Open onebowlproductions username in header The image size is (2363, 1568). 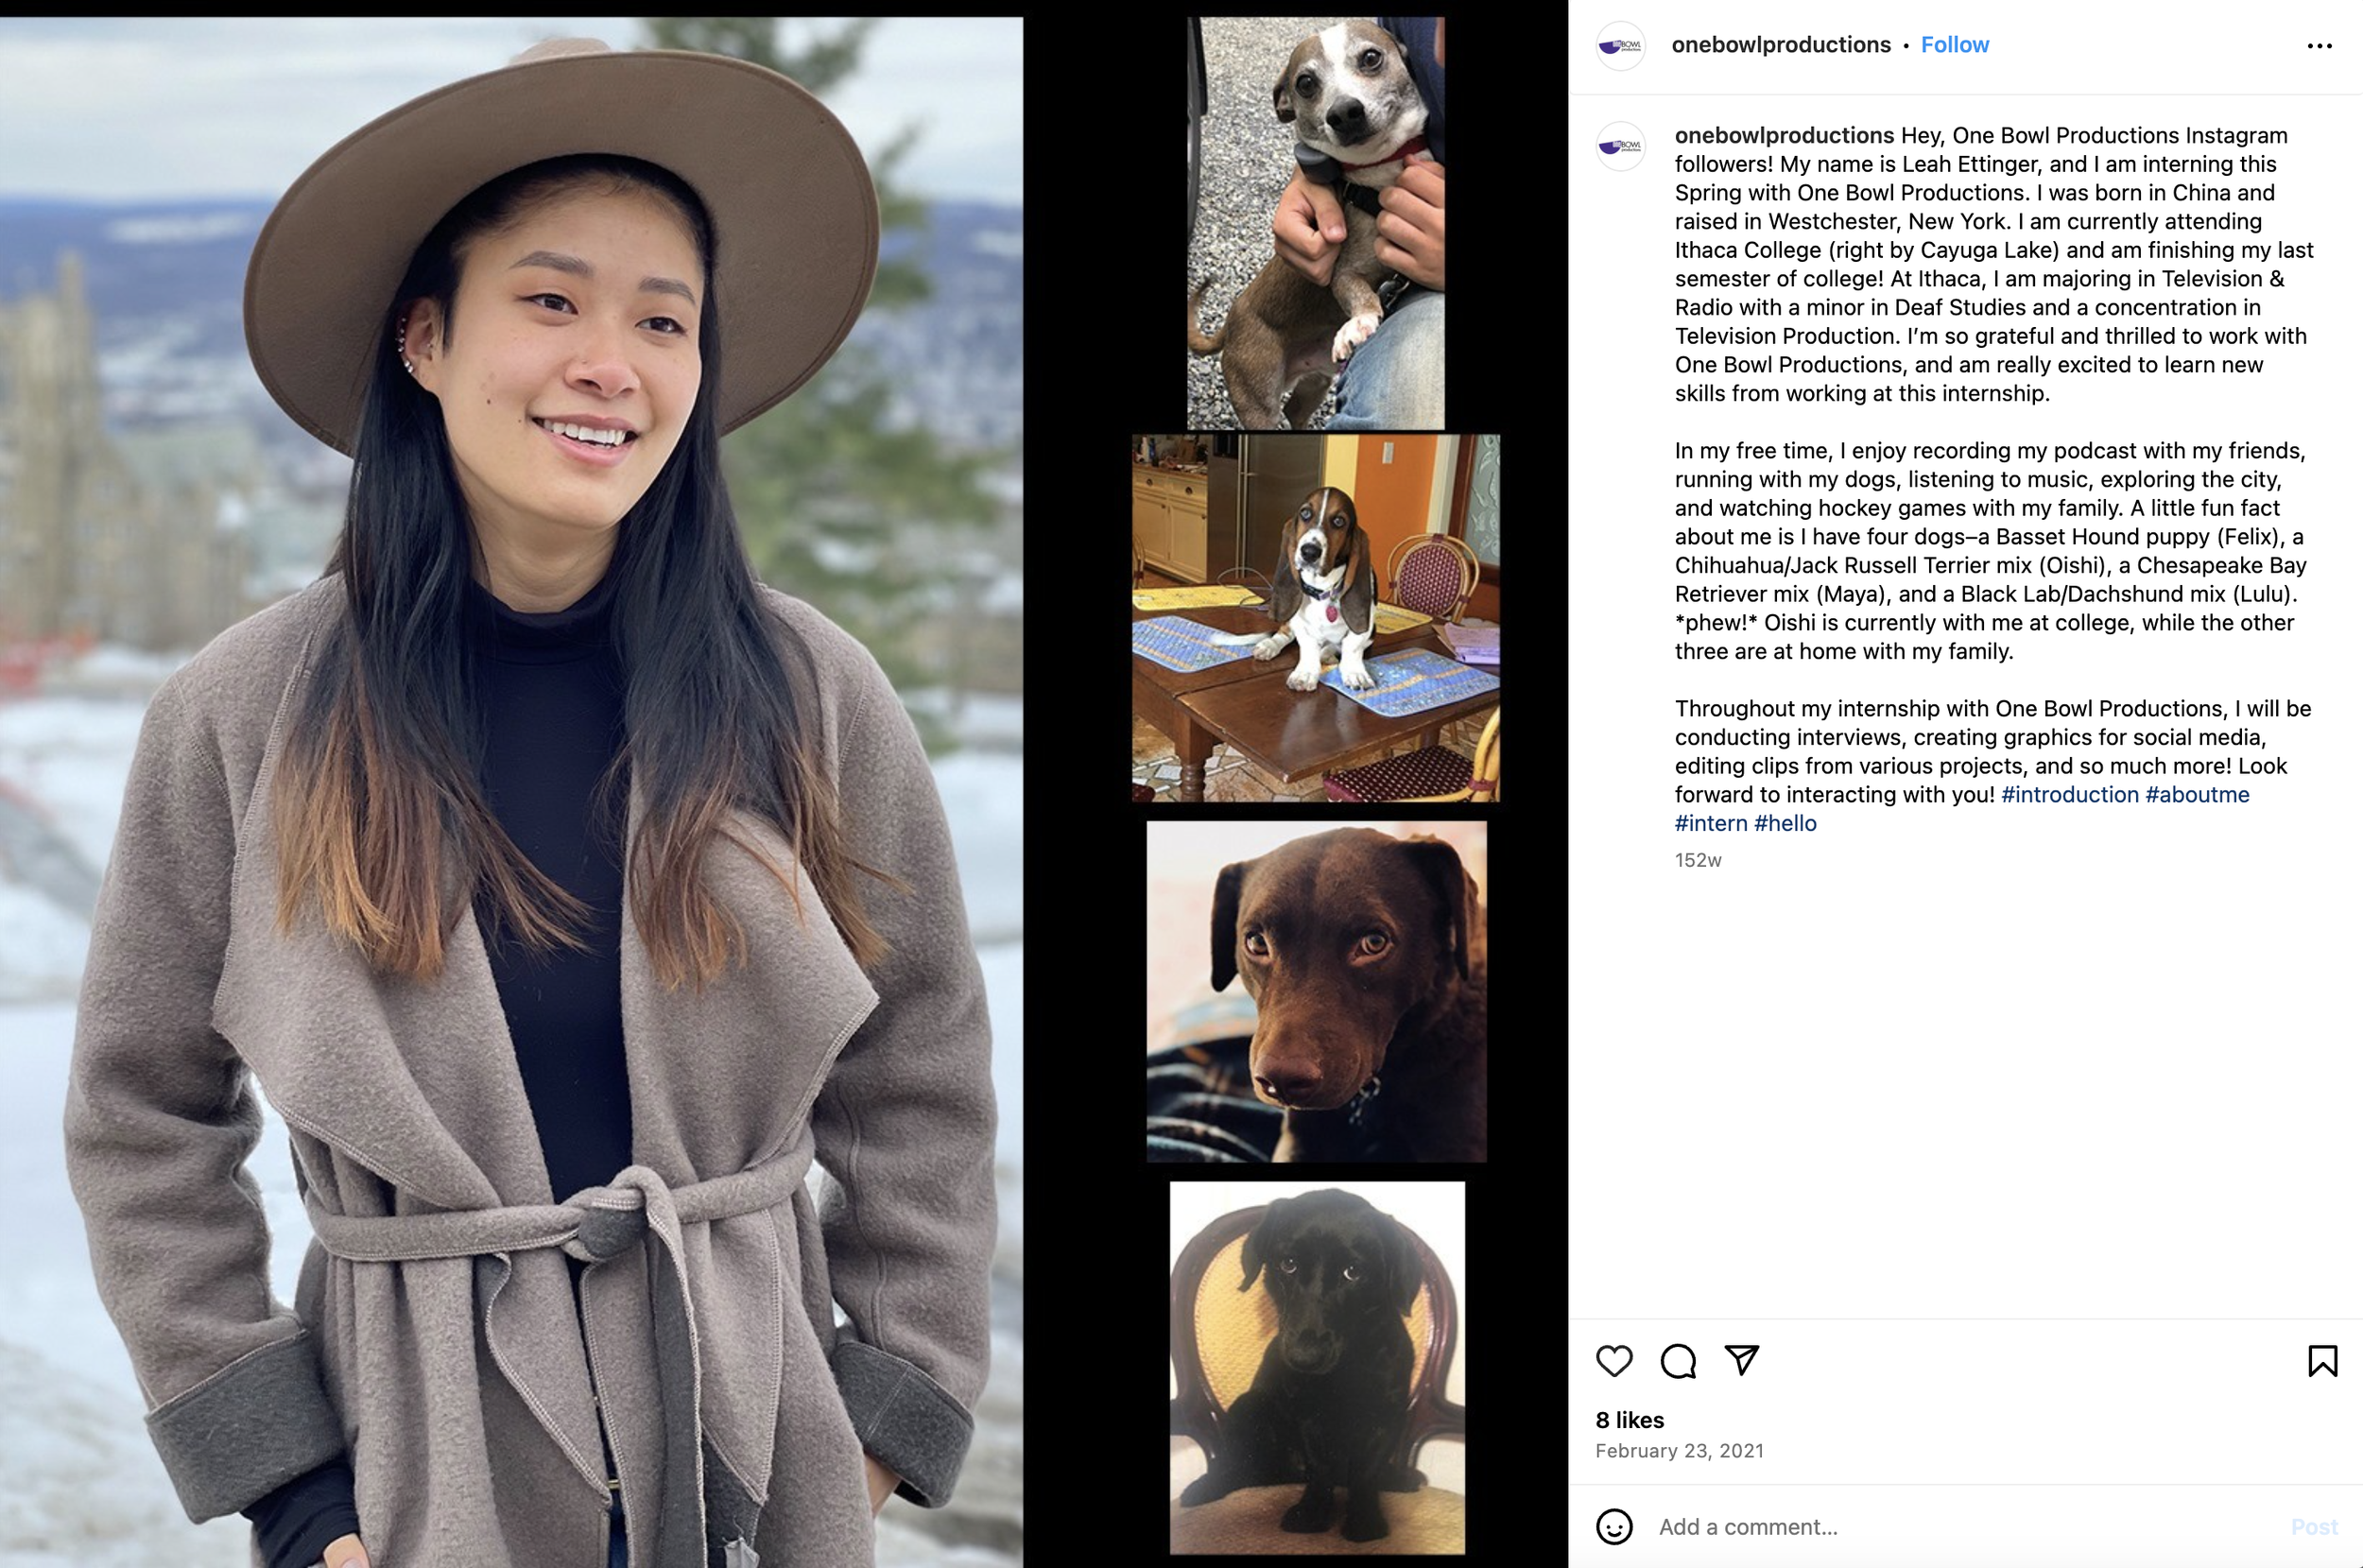coord(1781,45)
